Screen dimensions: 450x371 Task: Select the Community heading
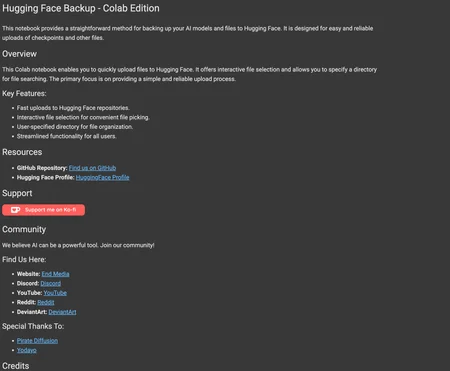click(x=24, y=230)
